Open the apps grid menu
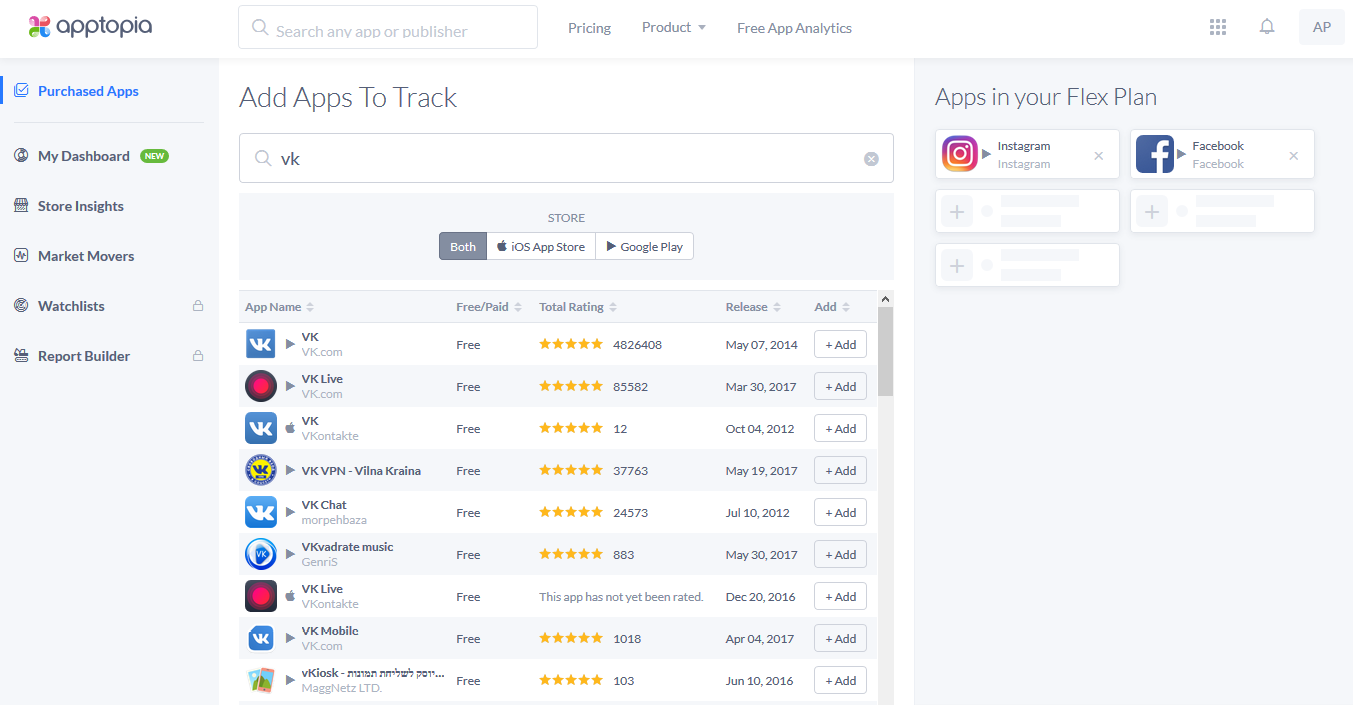Image resolution: width=1353 pixels, height=705 pixels. coord(1218,27)
